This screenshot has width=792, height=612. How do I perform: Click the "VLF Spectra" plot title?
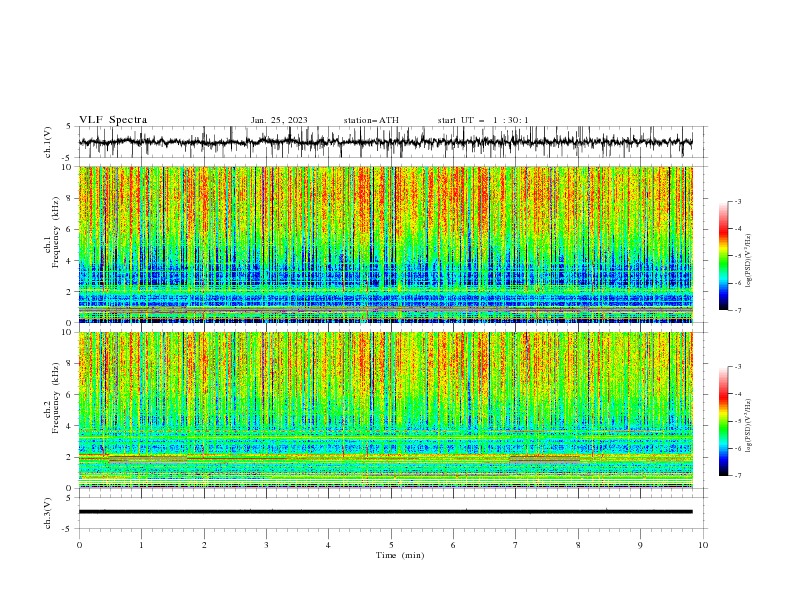(113, 120)
